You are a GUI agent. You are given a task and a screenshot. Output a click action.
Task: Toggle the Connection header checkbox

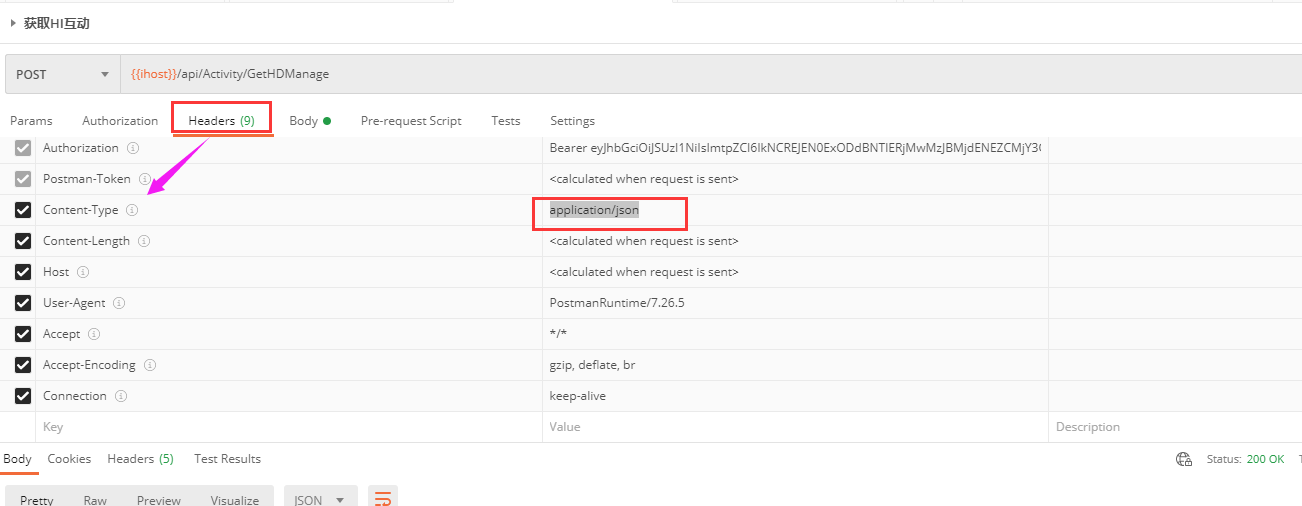(23, 396)
